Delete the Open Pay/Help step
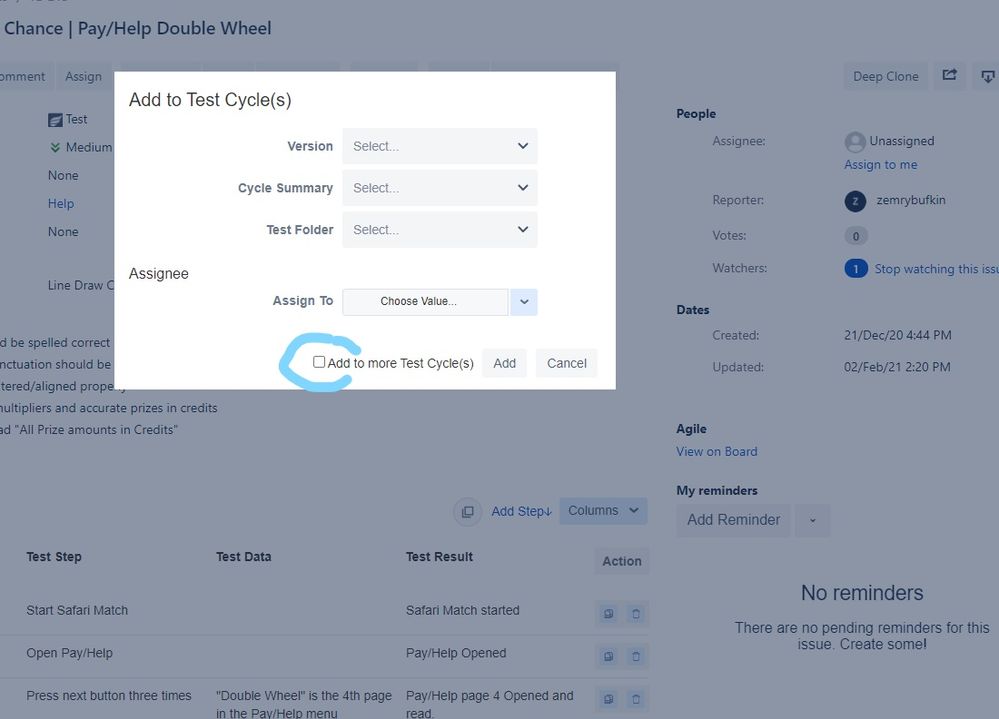 tap(635, 657)
